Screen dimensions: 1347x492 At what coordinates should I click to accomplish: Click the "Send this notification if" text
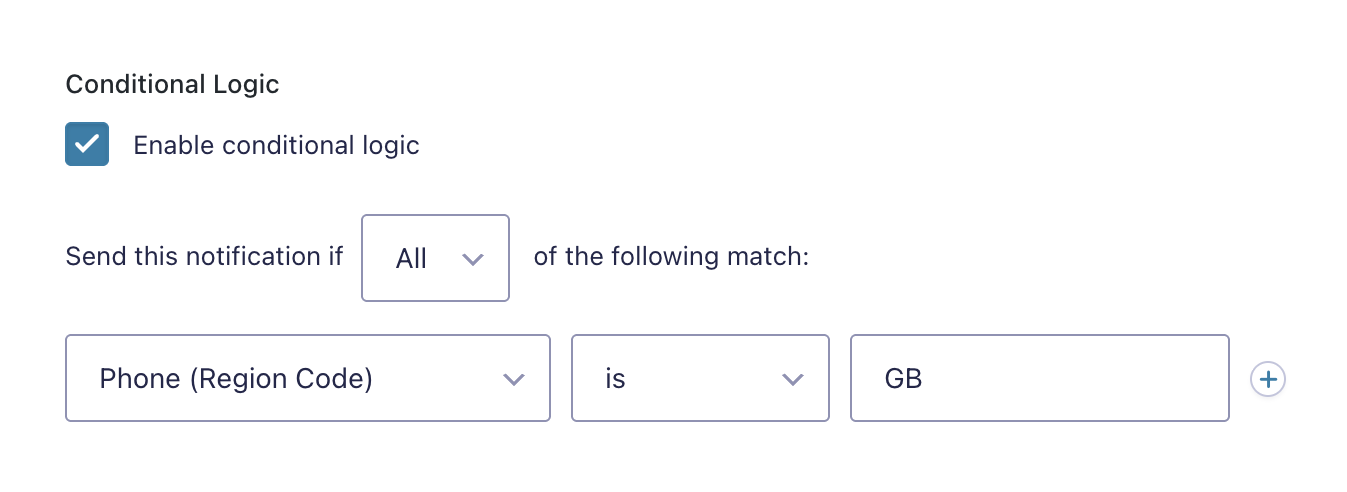pos(204,257)
